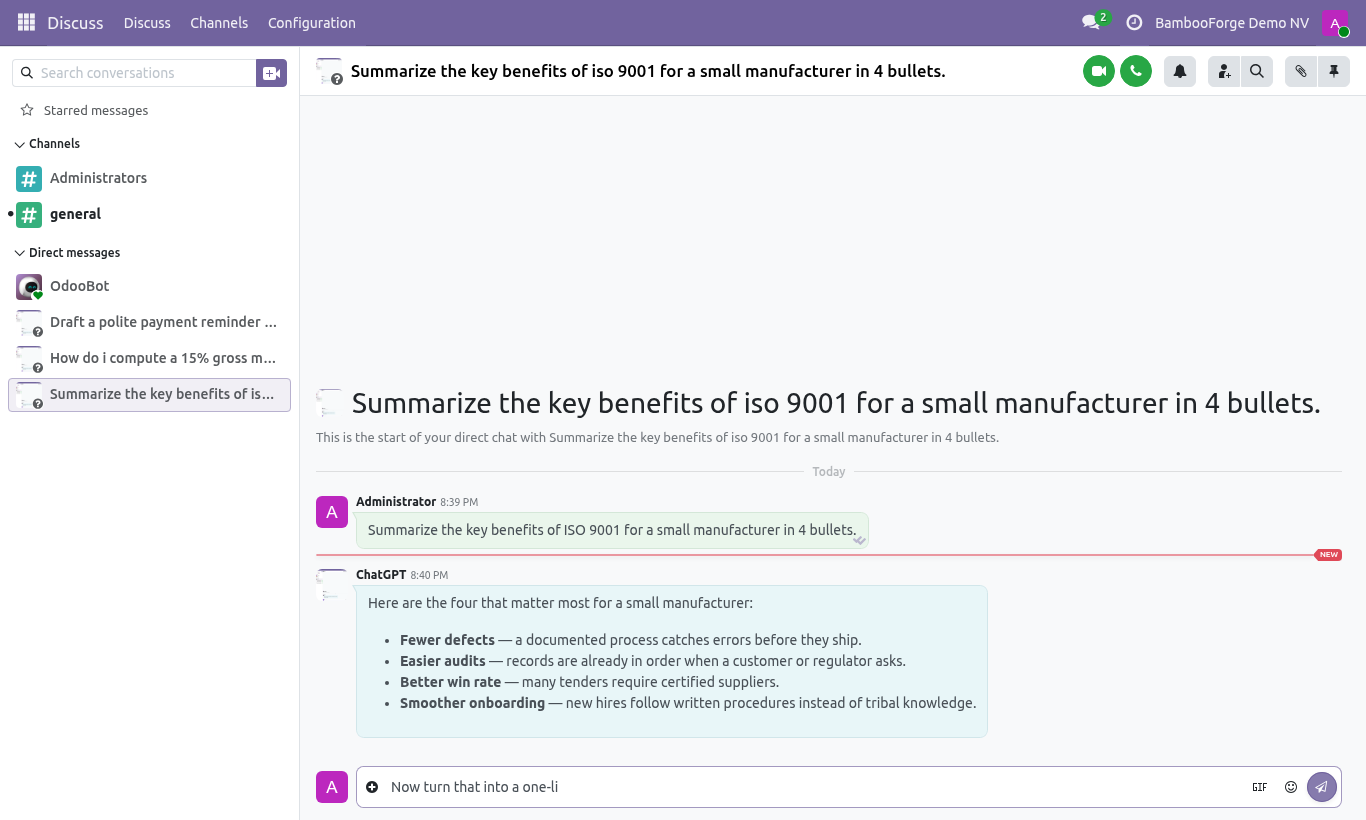Image resolution: width=1366 pixels, height=820 pixels.
Task: Open the GIF picker in composer
Action: point(1260,787)
